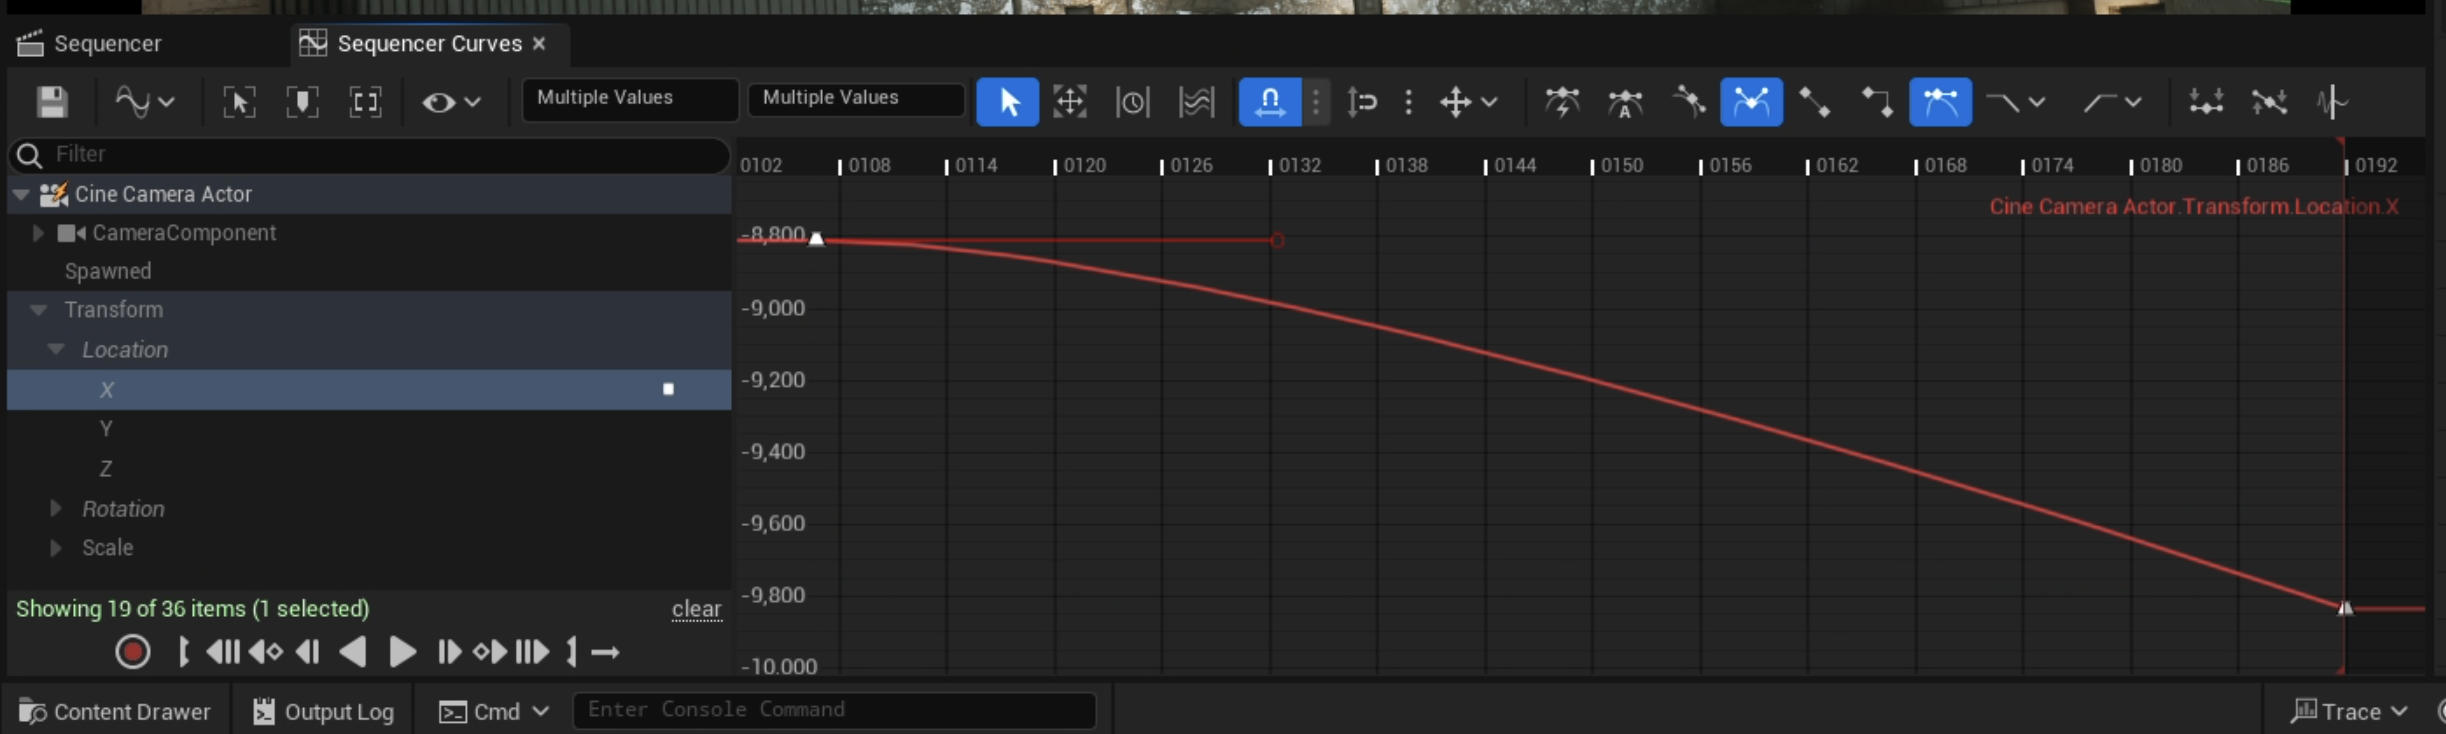
Task: Set playback end bracket marker
Action: (x=571, y=652)
